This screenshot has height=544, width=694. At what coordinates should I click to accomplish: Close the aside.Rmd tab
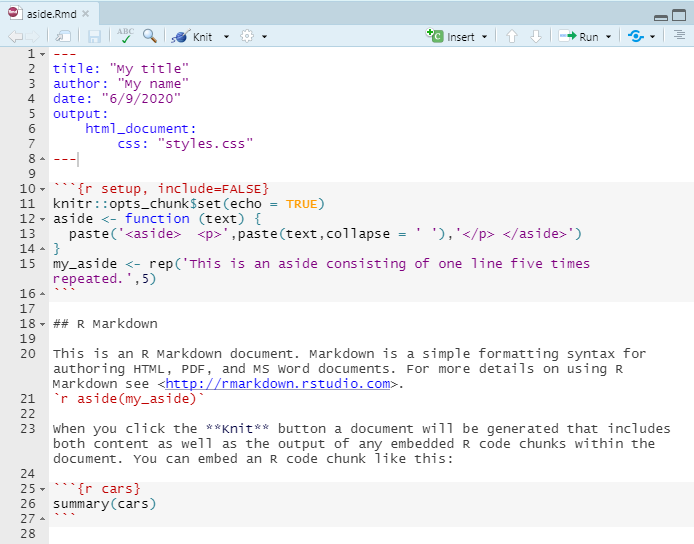86,14
